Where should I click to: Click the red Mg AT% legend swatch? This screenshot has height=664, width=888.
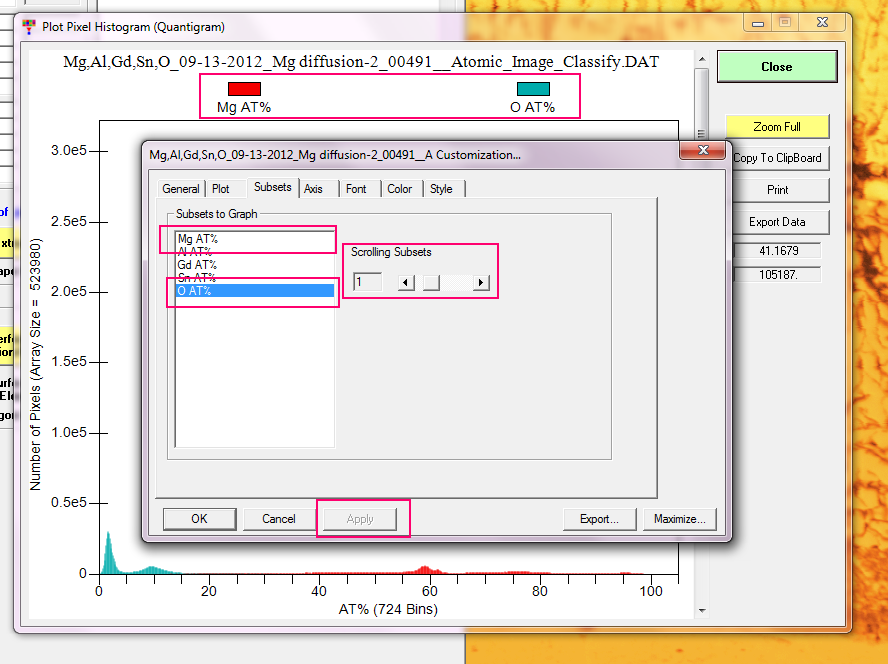click(245, 89)
